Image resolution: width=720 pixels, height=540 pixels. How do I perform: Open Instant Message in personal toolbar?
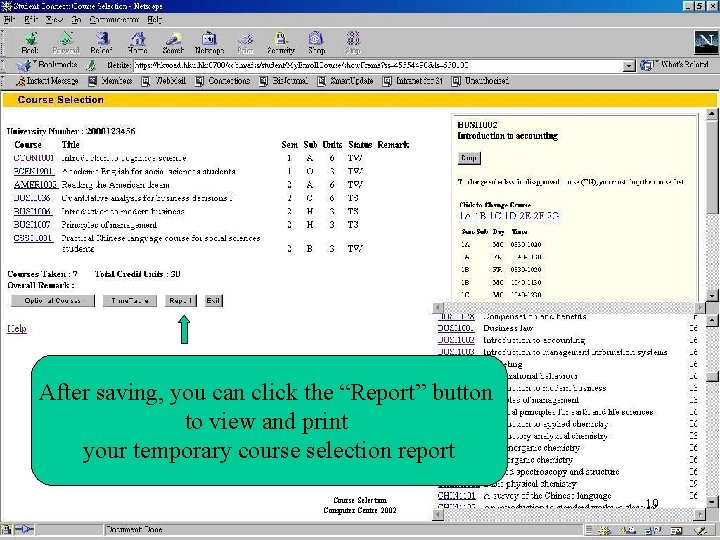[47, 81]
